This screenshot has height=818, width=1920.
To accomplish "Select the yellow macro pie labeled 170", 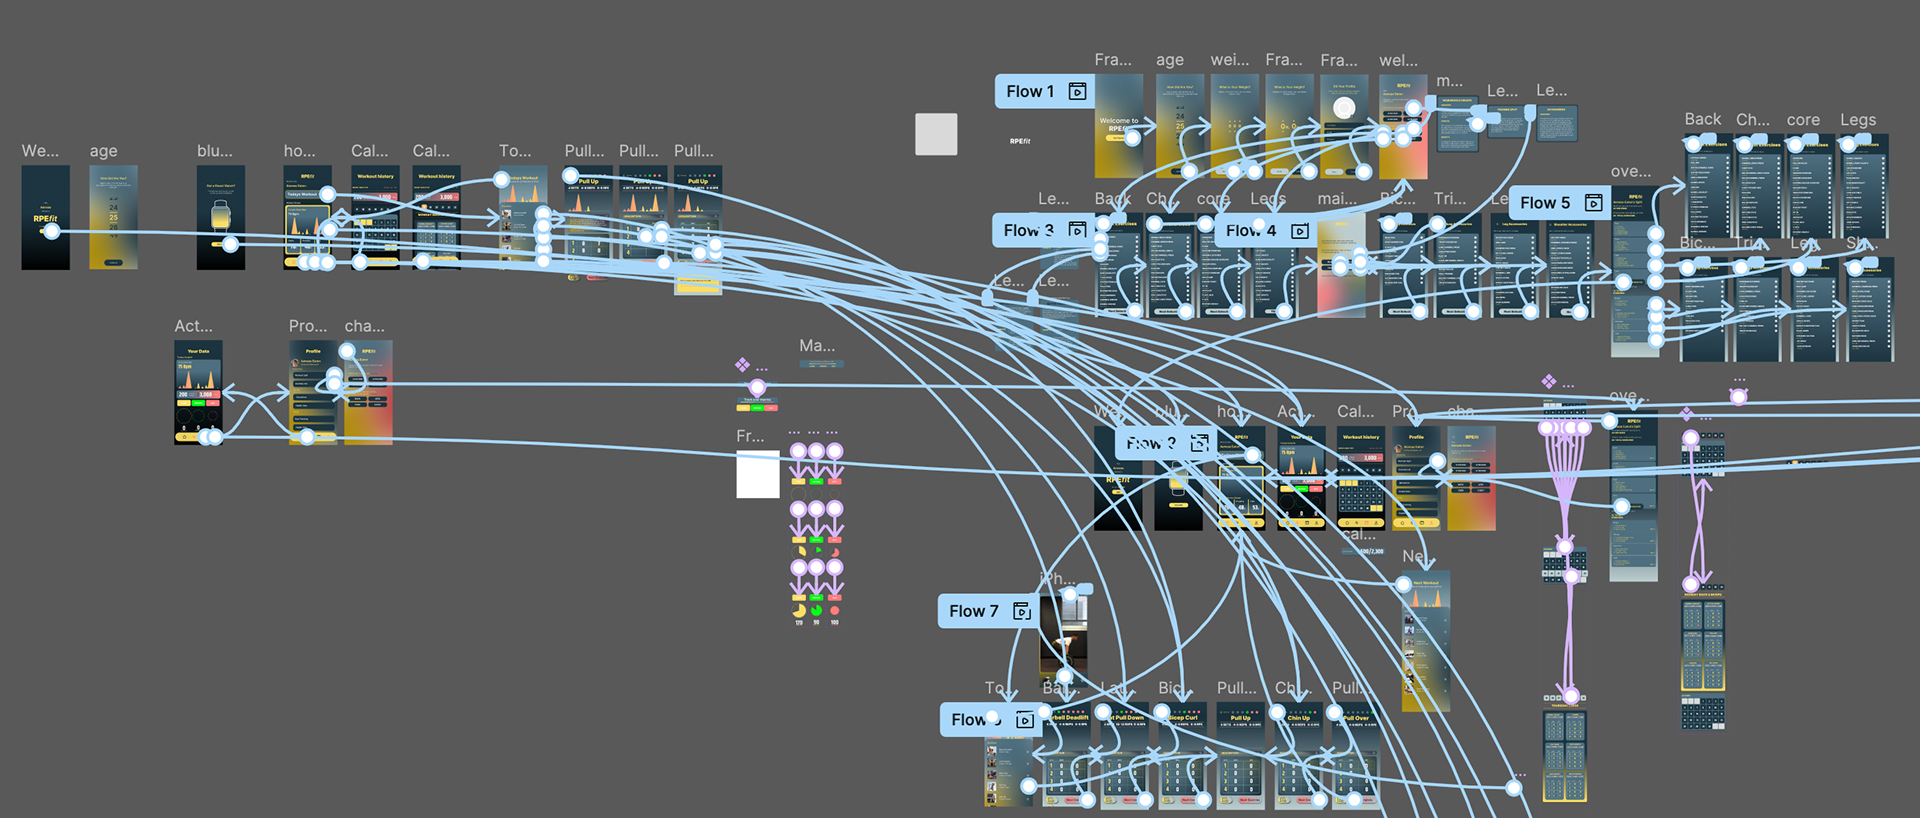I will pos(799,610).
